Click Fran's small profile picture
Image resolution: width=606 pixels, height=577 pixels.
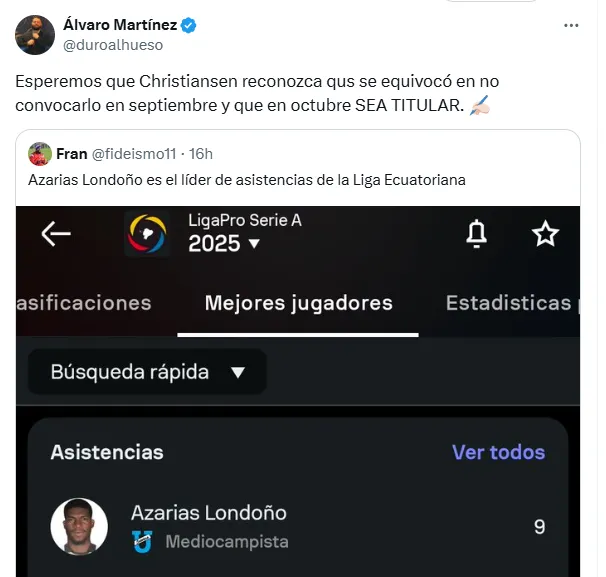[40, 154]
